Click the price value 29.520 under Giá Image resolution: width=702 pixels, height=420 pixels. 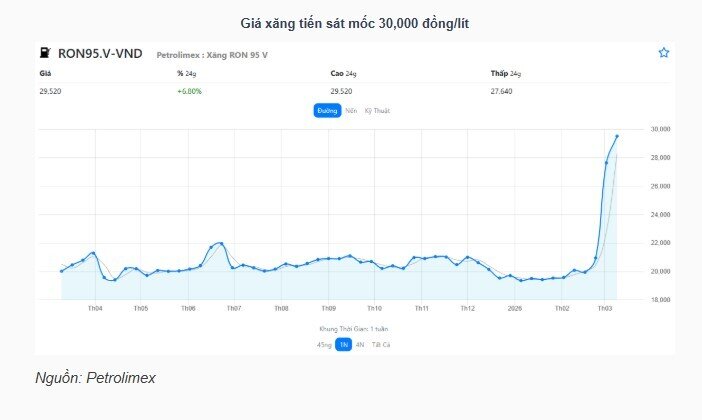pos(50,91)
